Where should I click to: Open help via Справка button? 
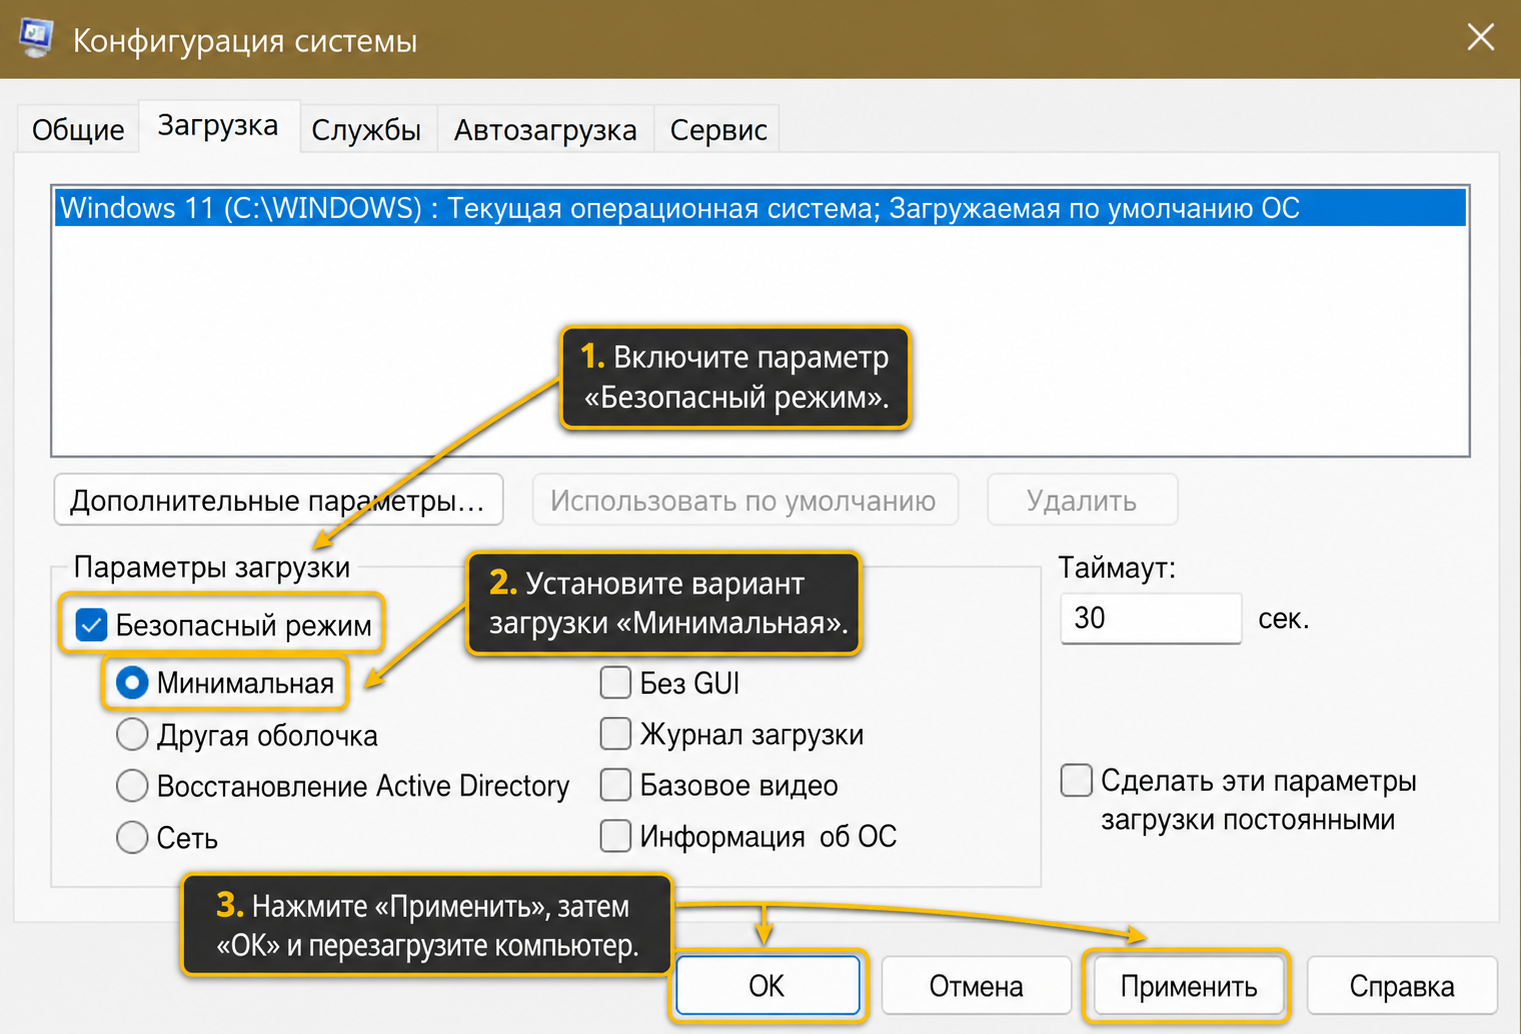click(1401, 986)
